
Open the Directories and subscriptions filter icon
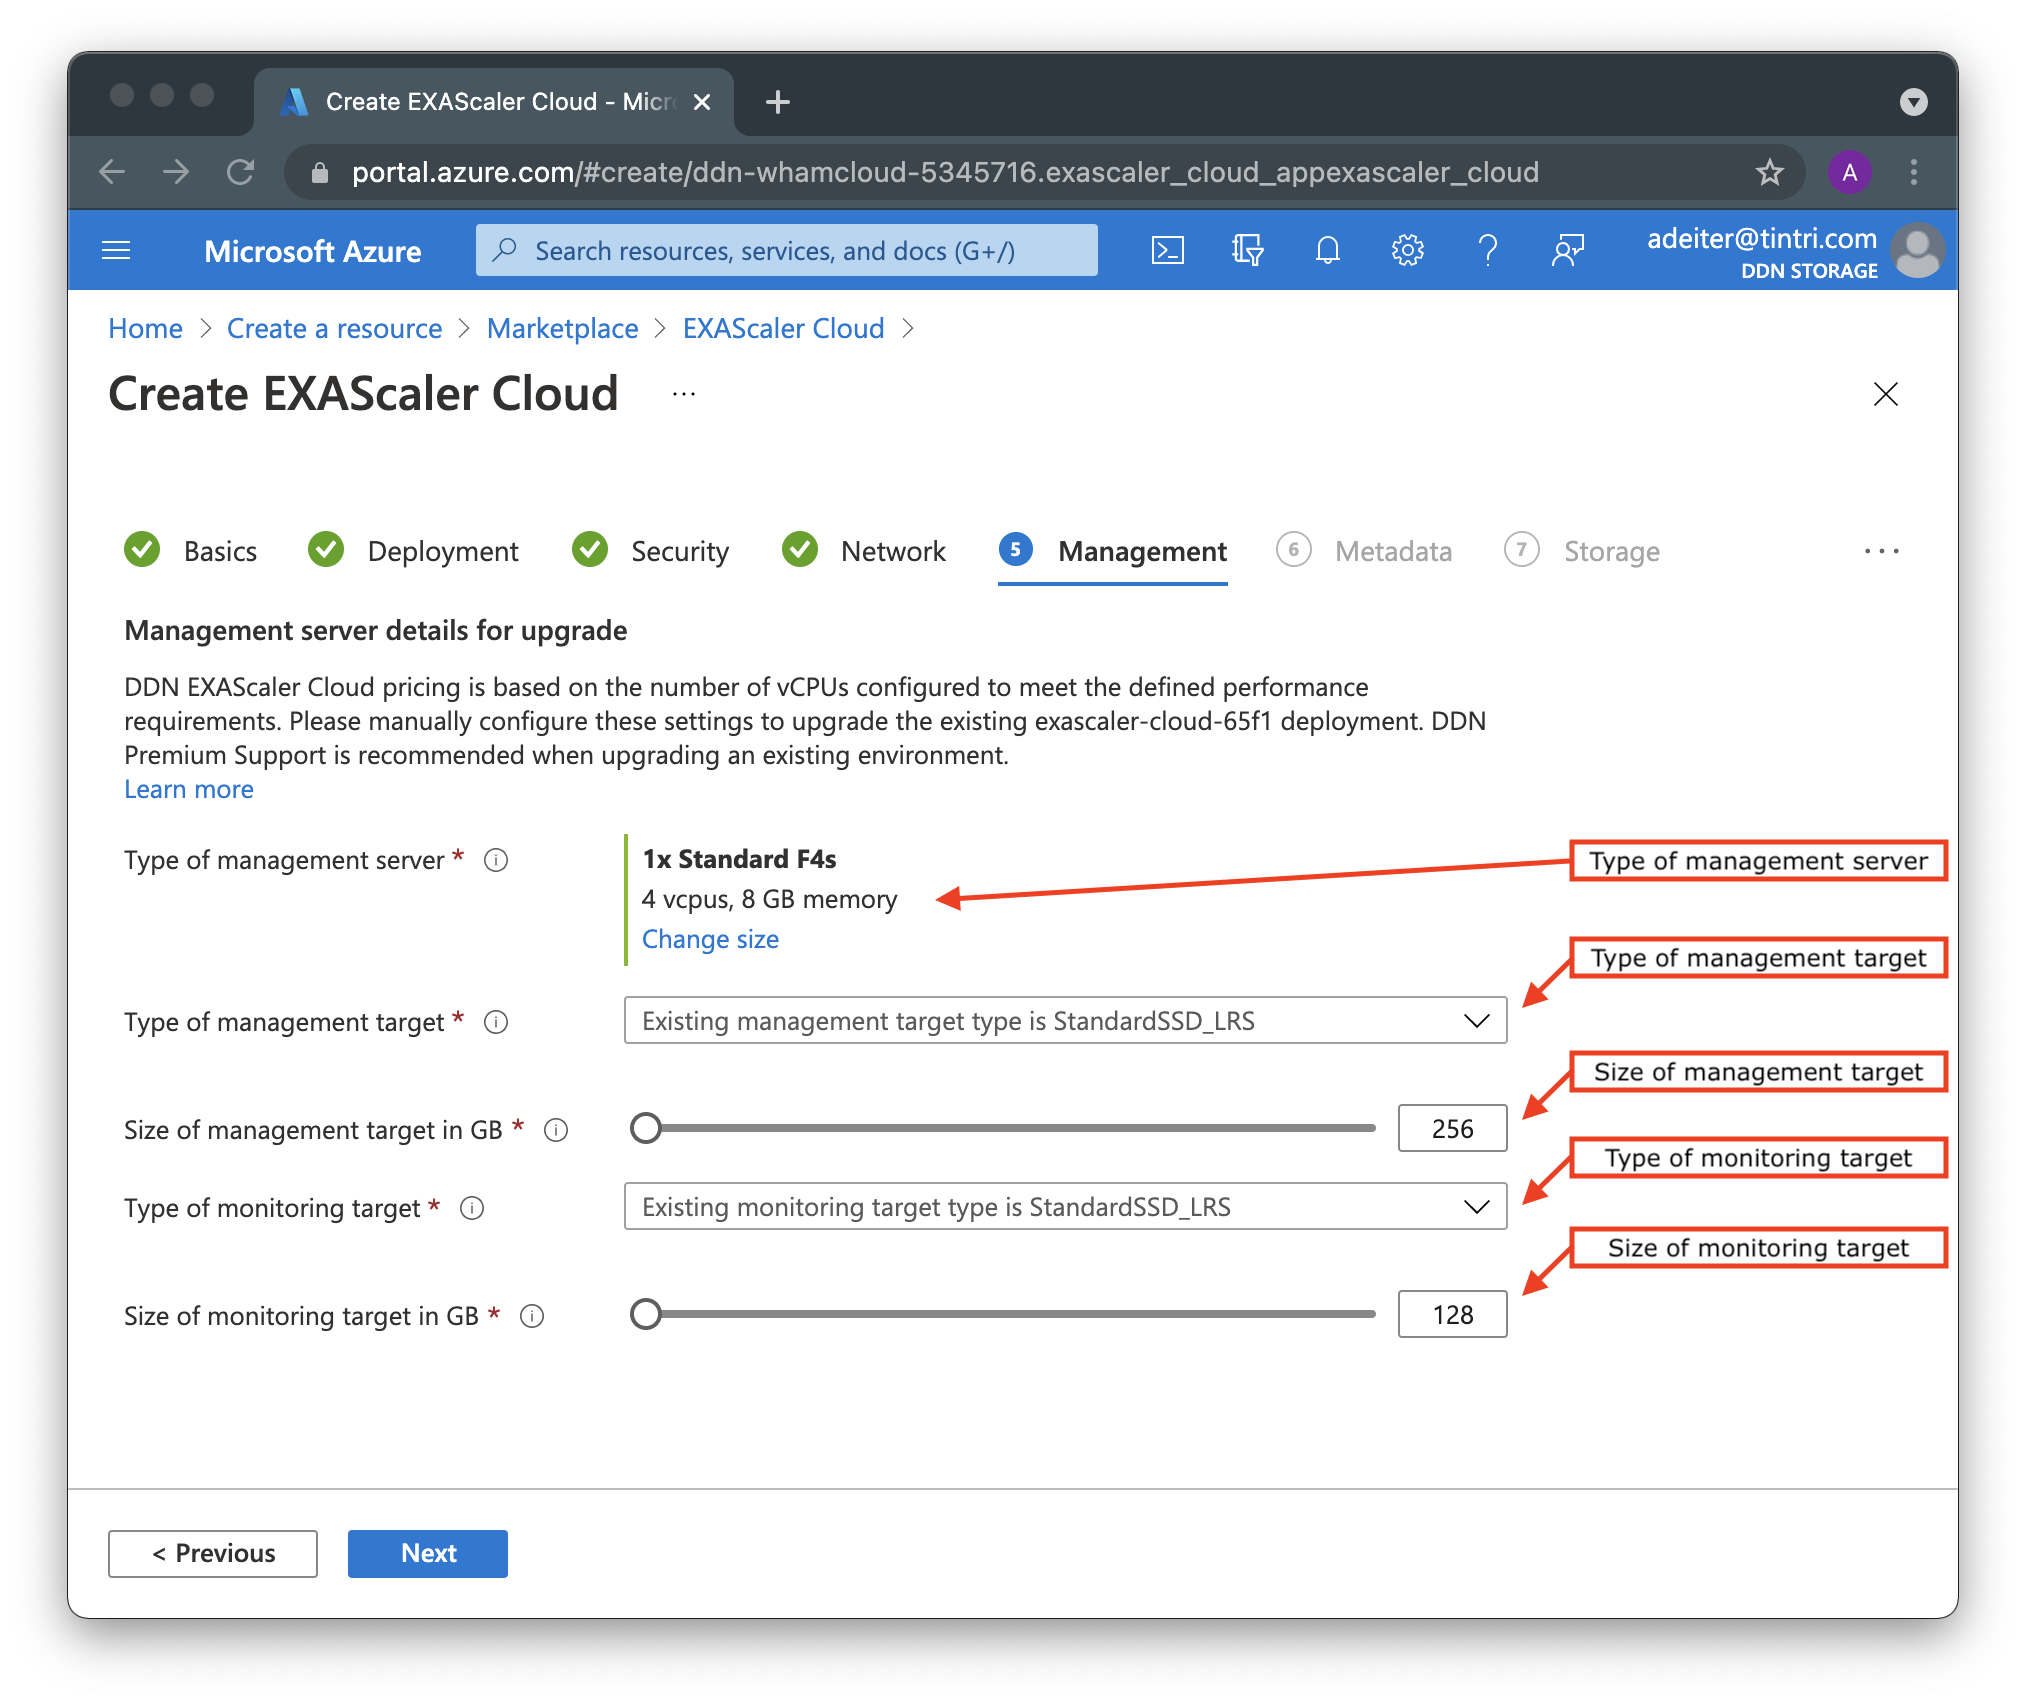(x=1247, y=250)
